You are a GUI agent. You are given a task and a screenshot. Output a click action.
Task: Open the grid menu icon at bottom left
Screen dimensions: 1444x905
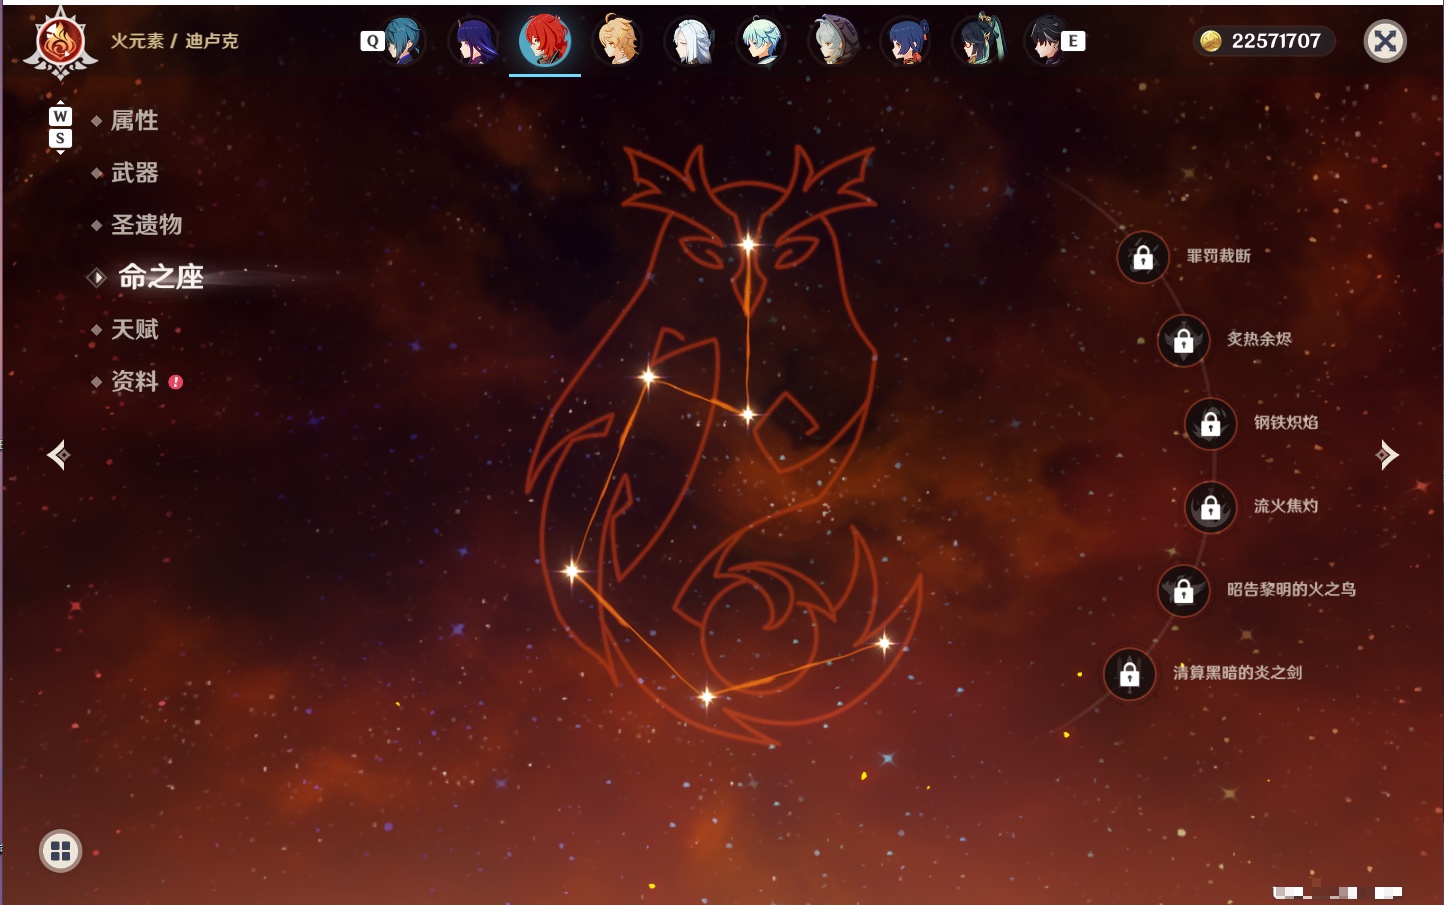click(60, 851)
